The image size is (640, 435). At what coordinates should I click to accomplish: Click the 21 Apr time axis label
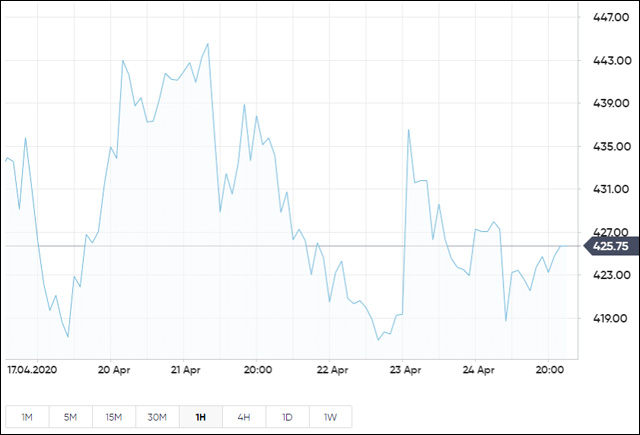point(186,369)
